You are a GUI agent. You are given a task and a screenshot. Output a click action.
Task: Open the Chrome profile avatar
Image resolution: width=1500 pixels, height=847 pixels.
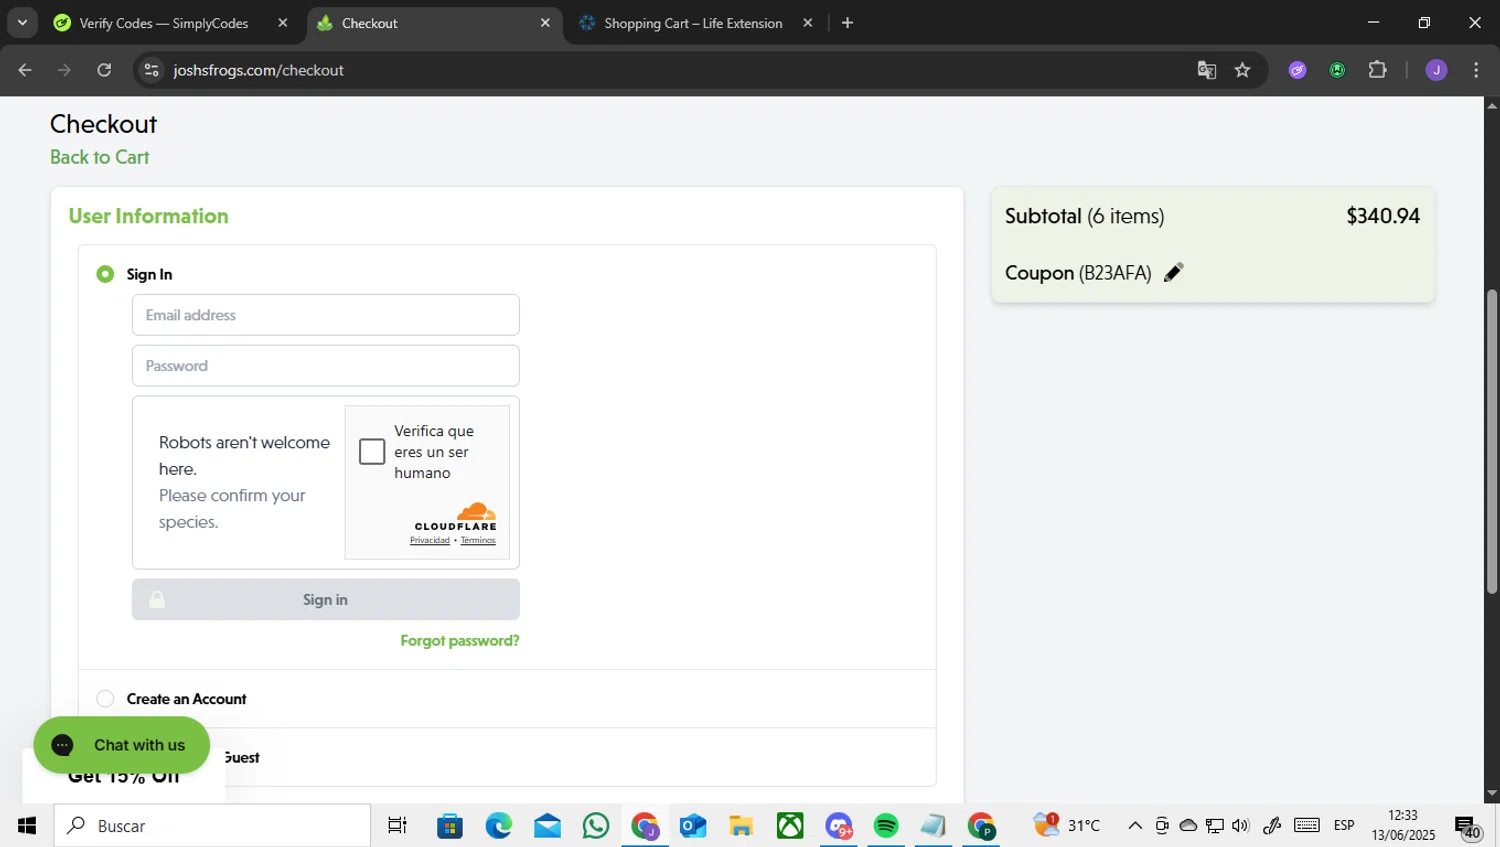pos(1437,70)
